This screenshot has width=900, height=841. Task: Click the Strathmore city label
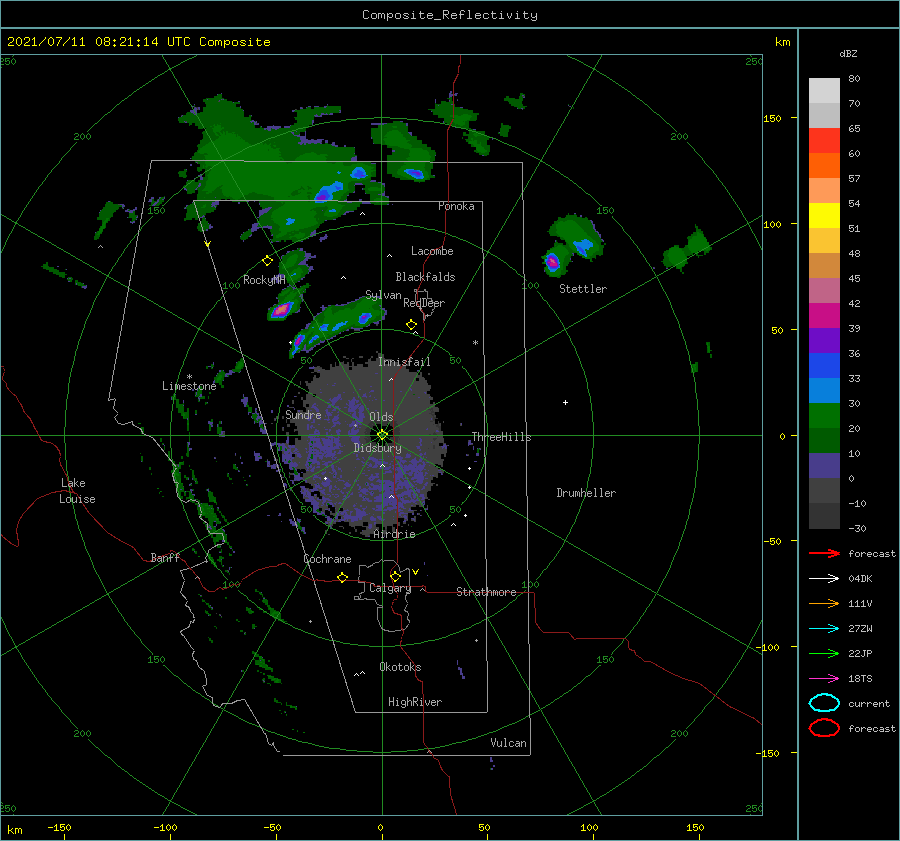486,592
